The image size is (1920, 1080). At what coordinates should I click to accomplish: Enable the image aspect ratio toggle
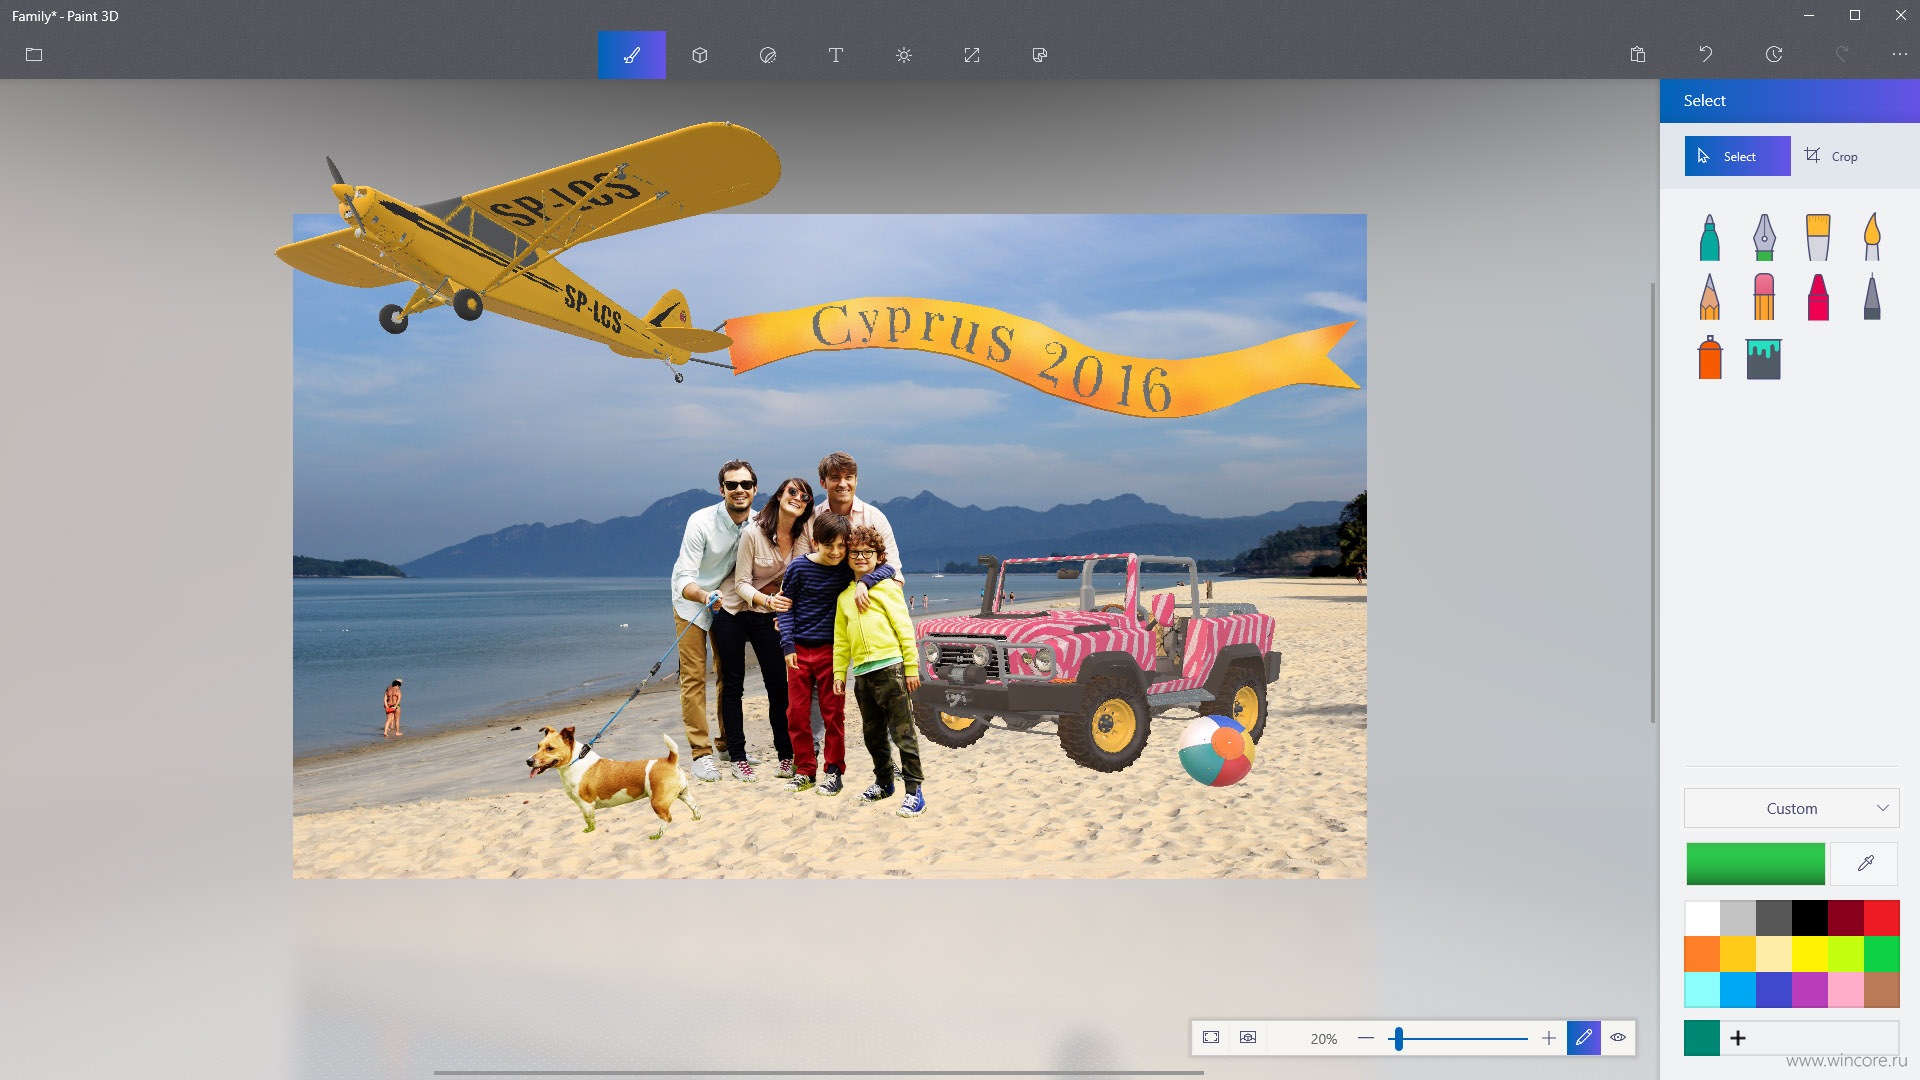pyautogui.click(x=1212, y=1038)
